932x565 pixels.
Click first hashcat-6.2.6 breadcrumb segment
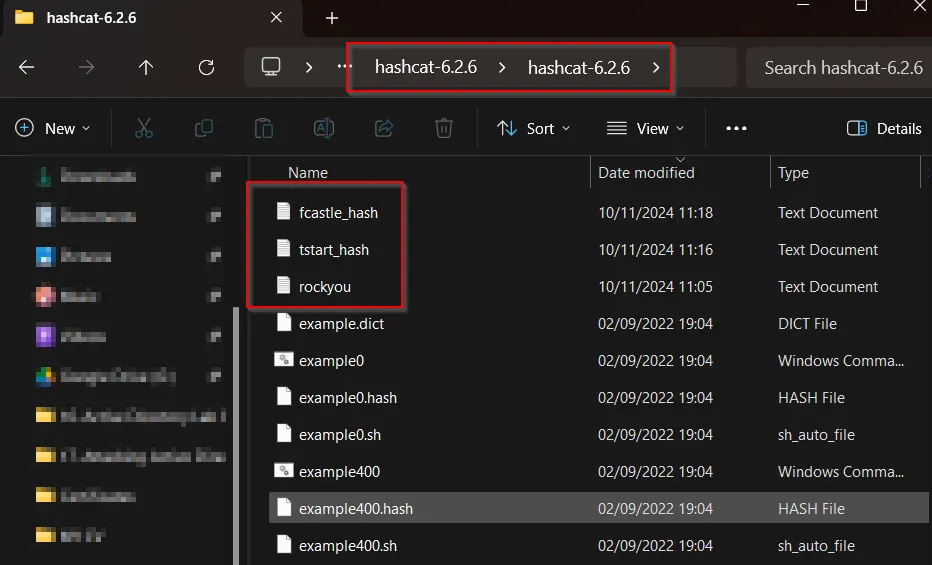pos(426,67)
